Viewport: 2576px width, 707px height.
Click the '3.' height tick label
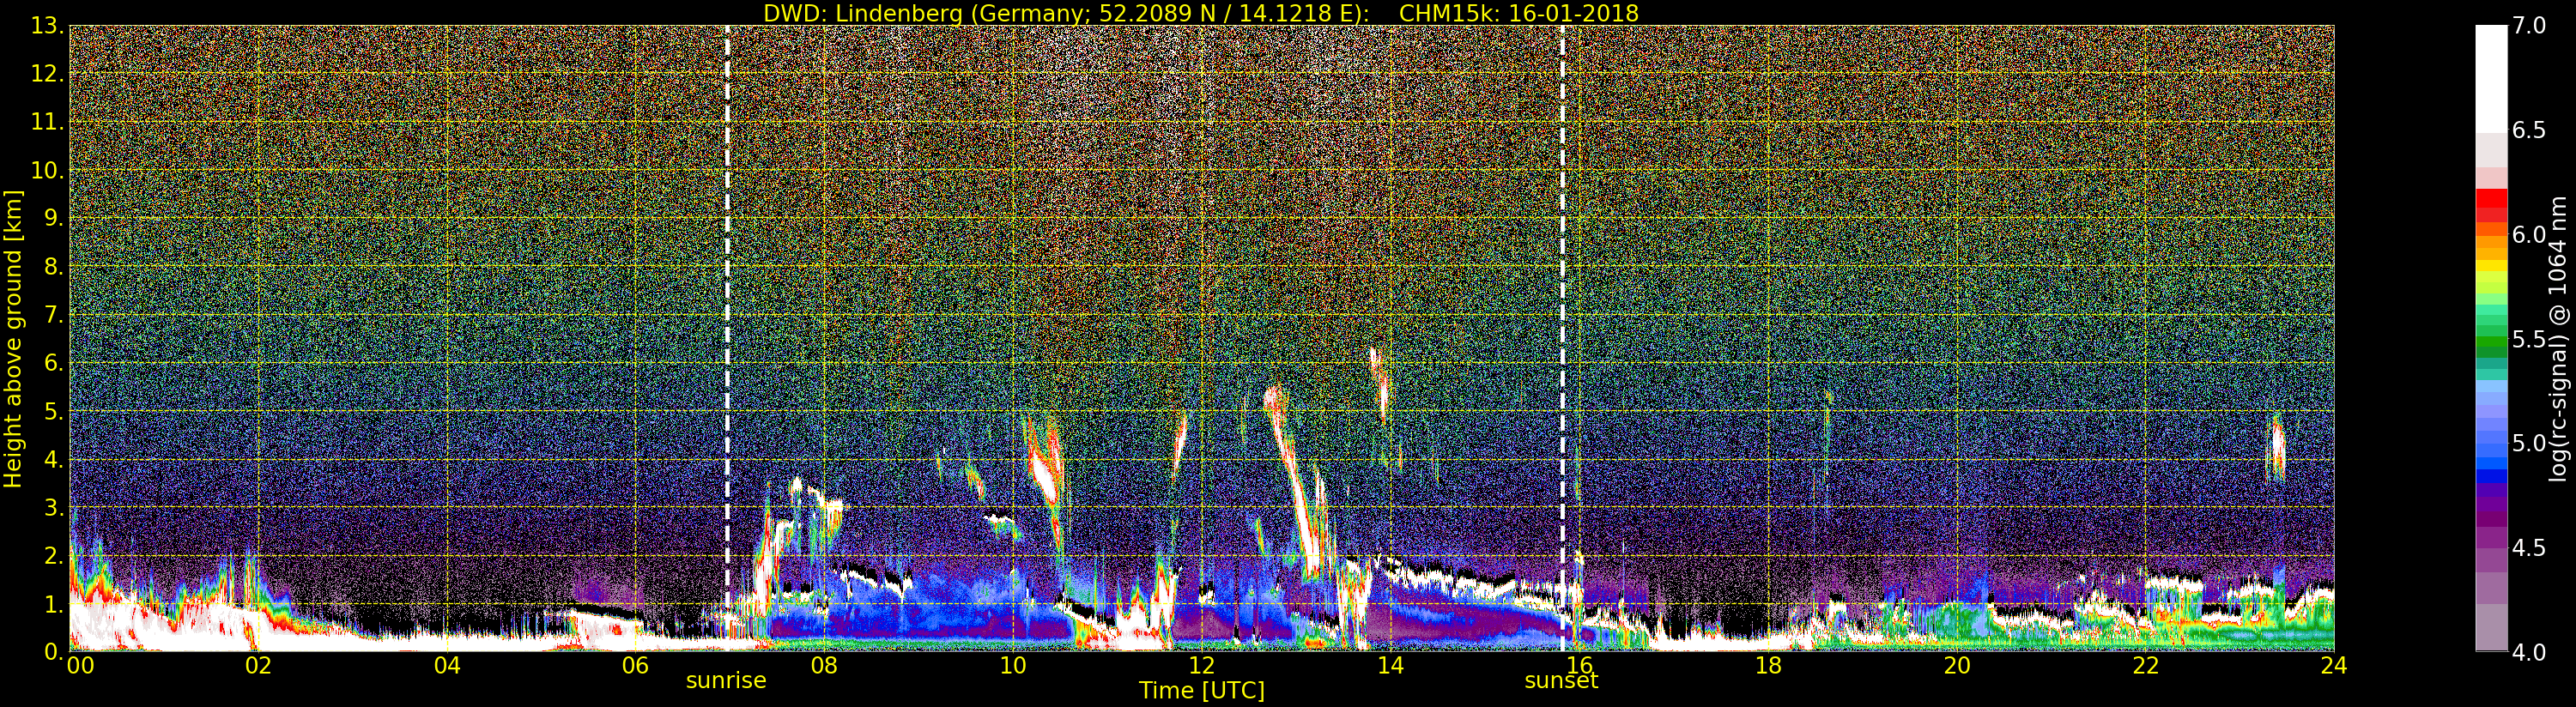(x=54, y=508)
